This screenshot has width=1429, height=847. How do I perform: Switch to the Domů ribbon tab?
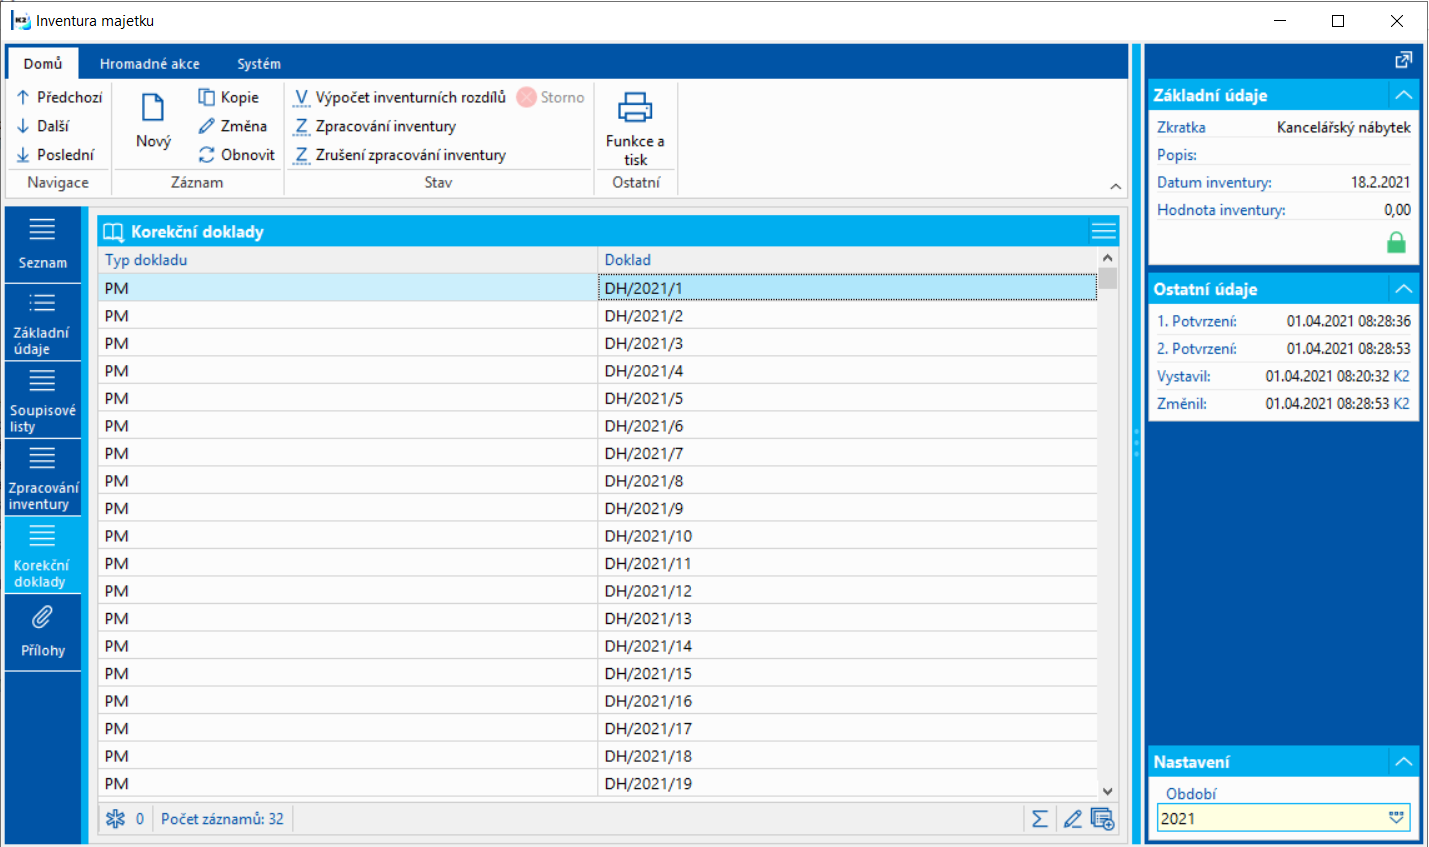43,63
